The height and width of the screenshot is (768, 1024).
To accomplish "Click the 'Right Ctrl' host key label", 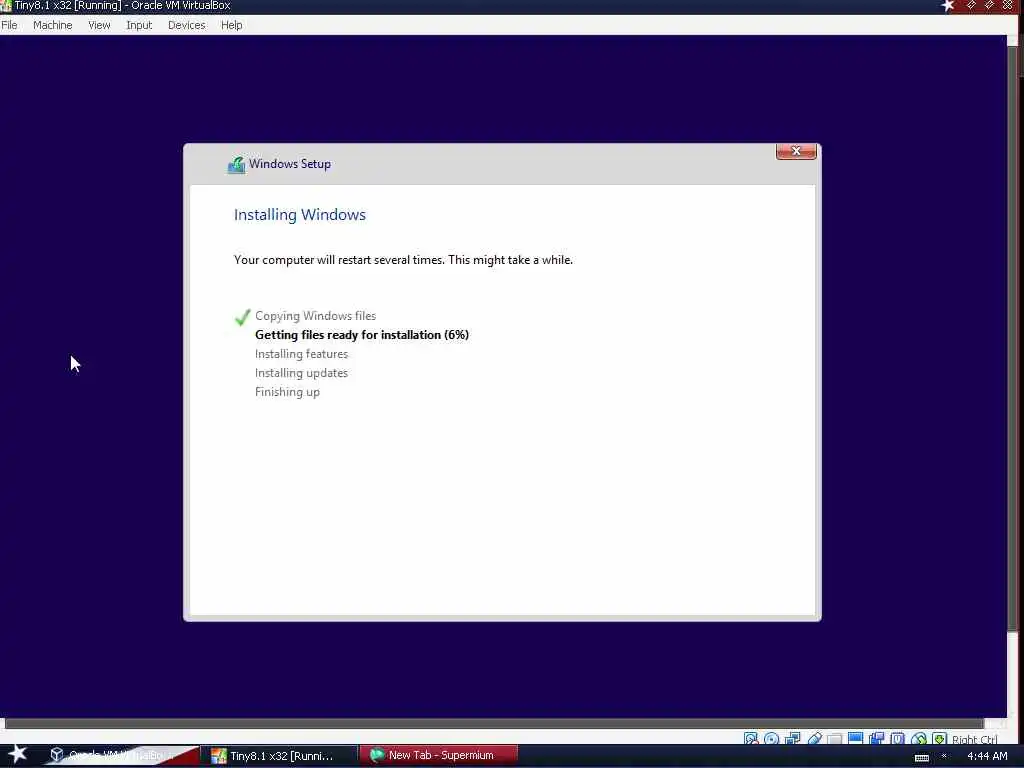I will coord(974,739).
